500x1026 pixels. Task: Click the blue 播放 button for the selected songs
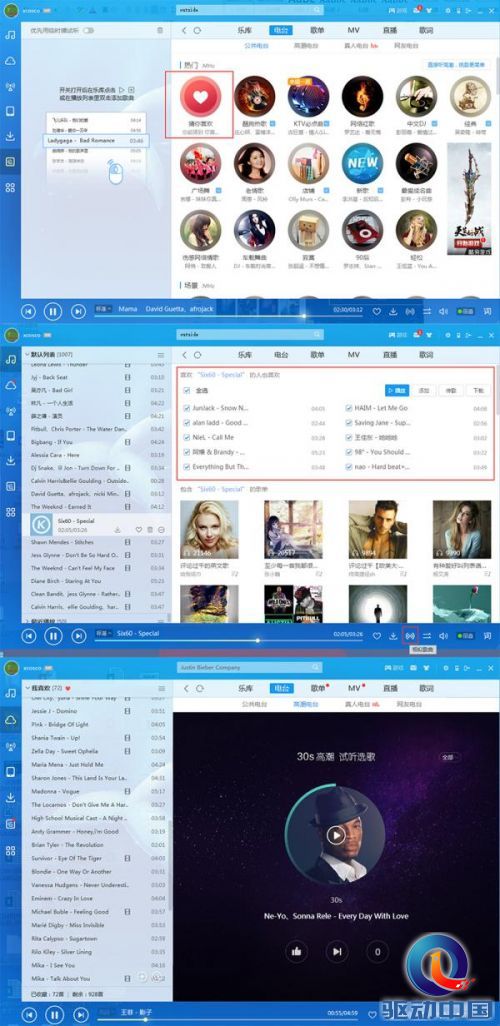(x=396, y=390)
